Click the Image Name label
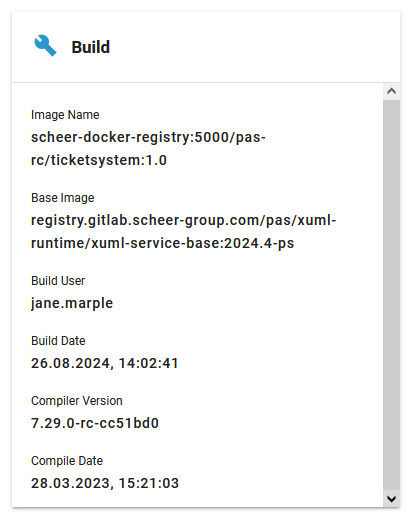411x518 pixels. point(65,115)
